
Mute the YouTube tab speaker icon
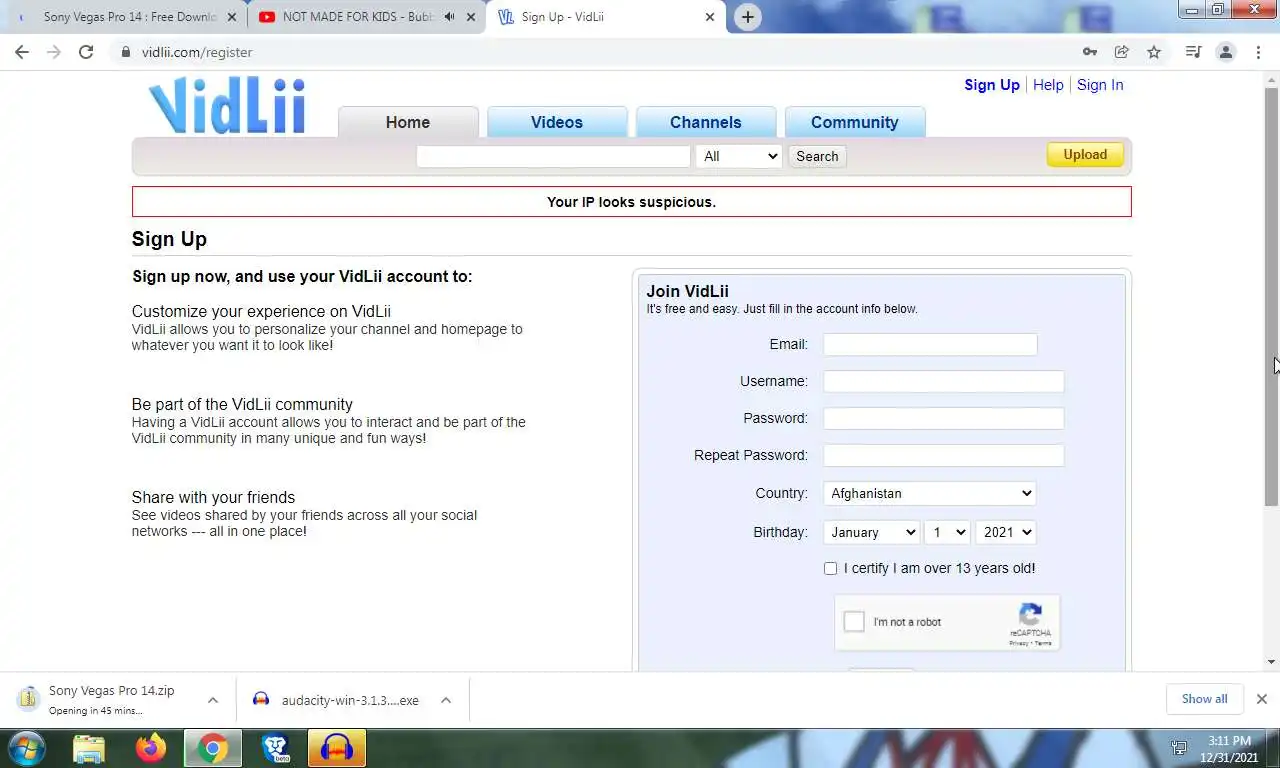449,17
